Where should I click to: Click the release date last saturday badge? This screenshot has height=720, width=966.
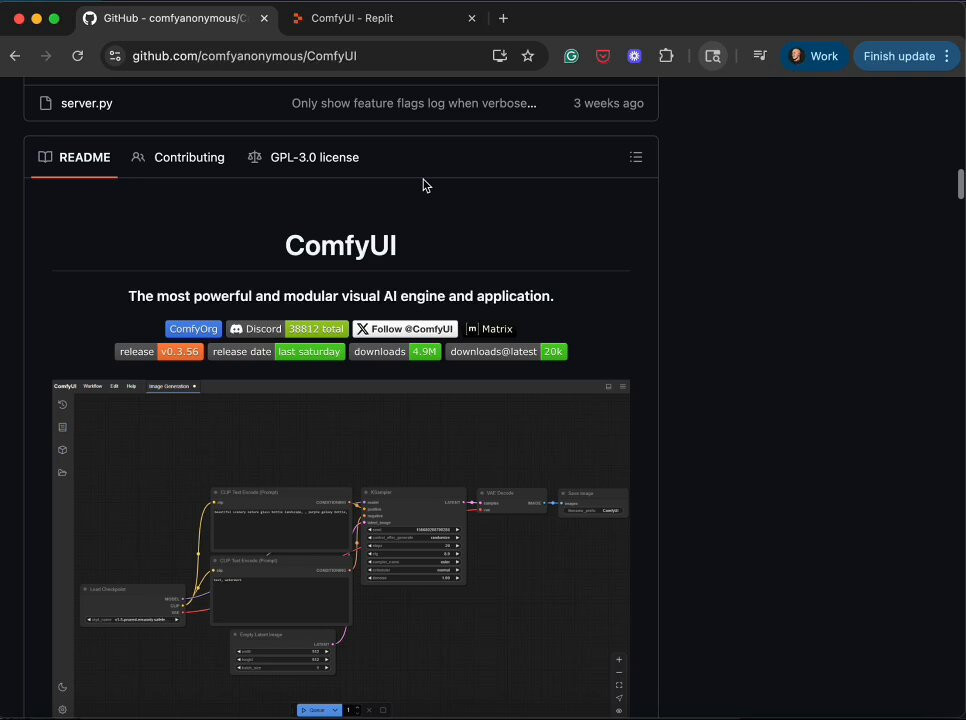276,352
